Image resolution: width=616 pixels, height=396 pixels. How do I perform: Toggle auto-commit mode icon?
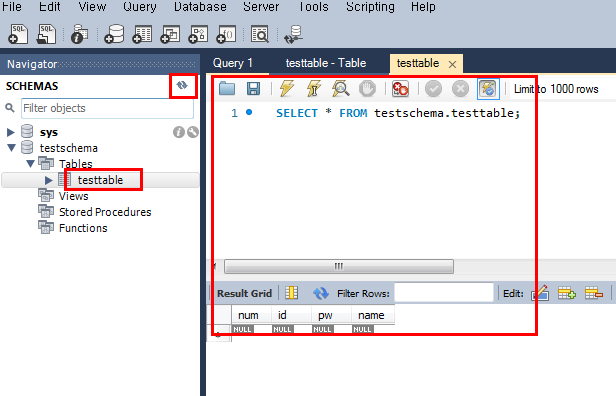point(488,89)
